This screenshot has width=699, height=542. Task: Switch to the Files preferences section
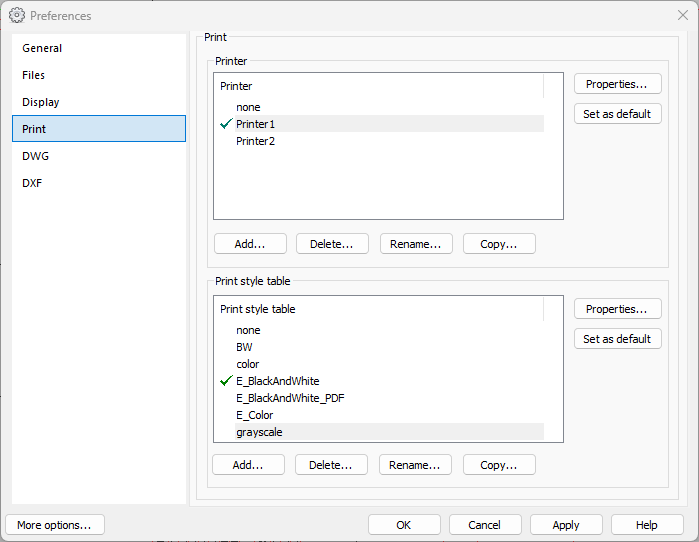point(34,75)
